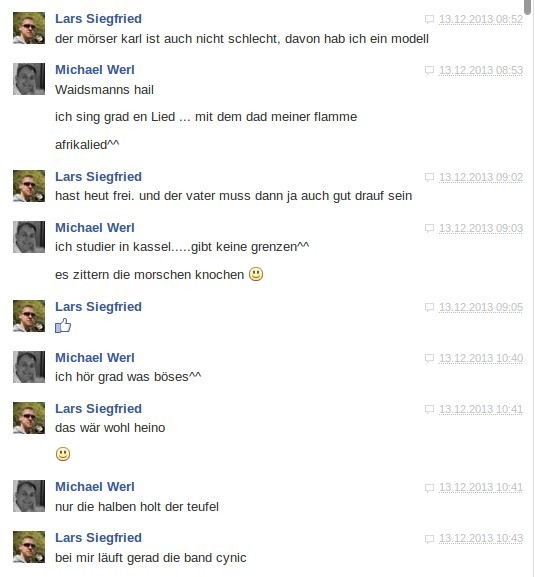Open timestamp link 13.12.2013 08:52
This screenshot has height=577, width=535.
[x=481, y=19]
